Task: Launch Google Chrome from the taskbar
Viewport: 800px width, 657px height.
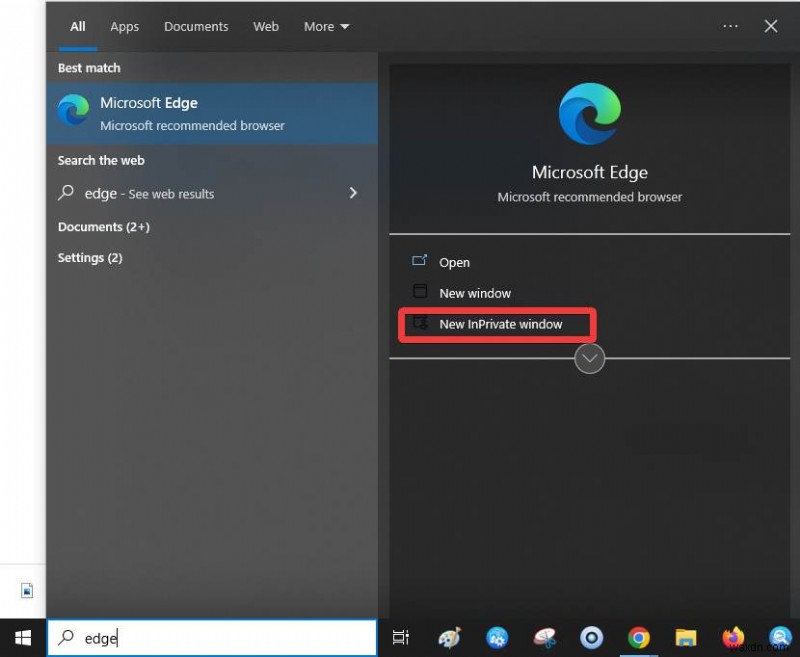Action: [x=639, y=637]
